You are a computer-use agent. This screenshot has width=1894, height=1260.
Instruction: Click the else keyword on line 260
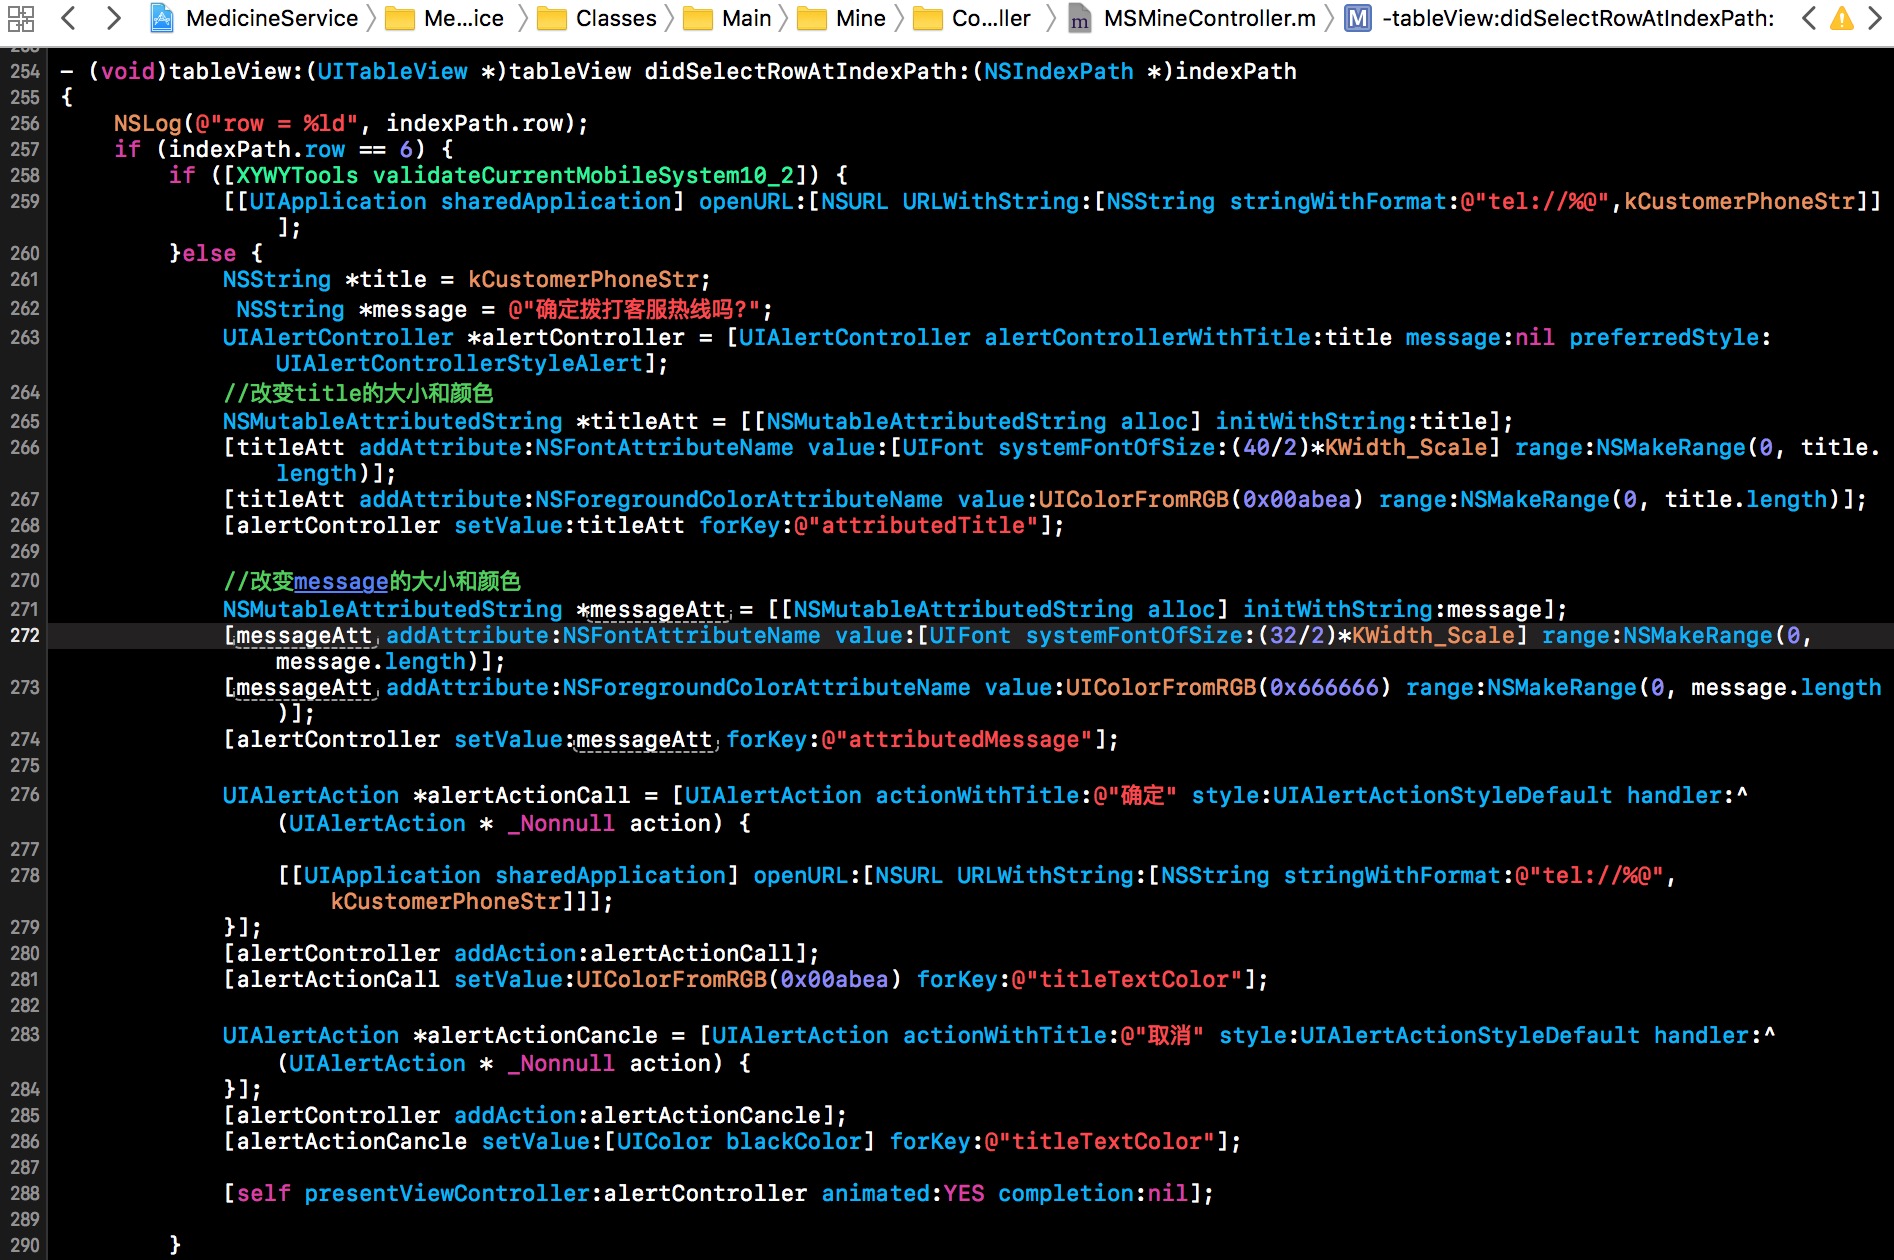coord(209,253)
